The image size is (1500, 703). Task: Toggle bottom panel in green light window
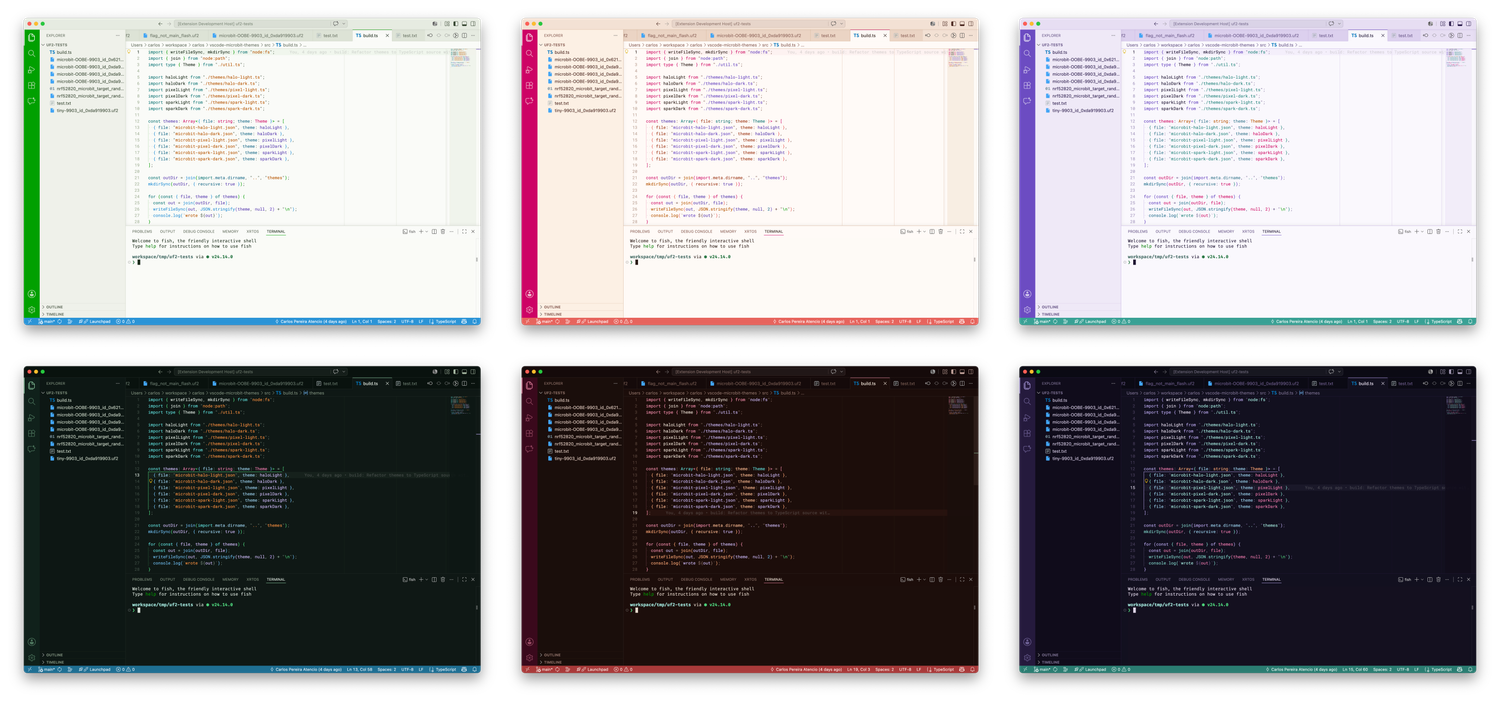[x=464, y=24]
